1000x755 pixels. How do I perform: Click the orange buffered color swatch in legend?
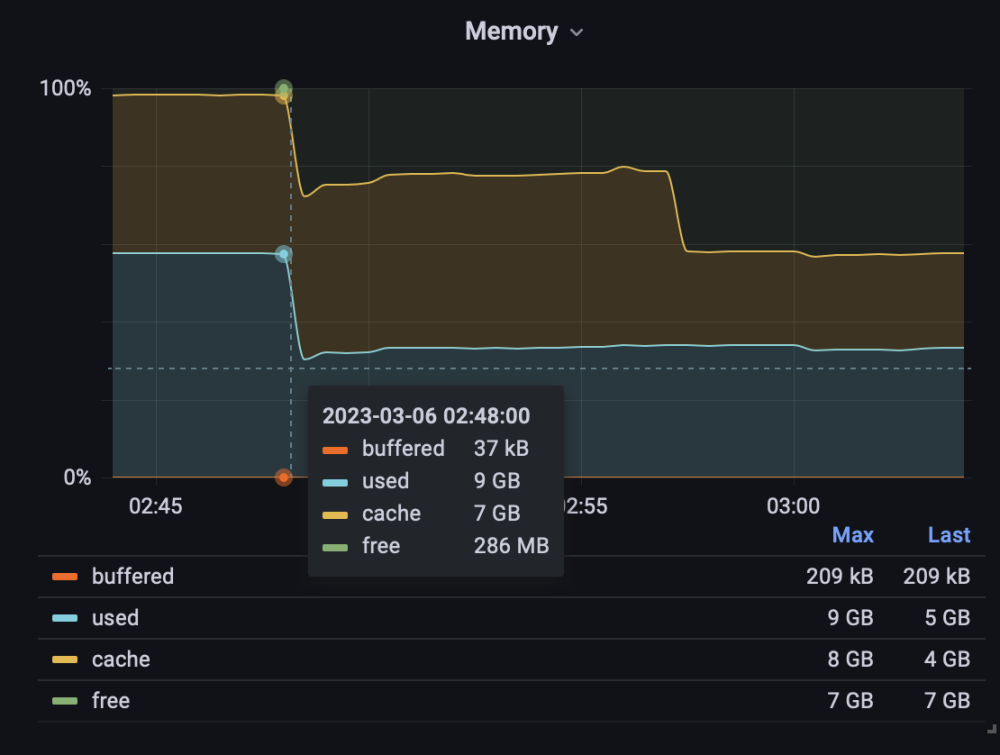pyautogui.click(x=65, y=577)
